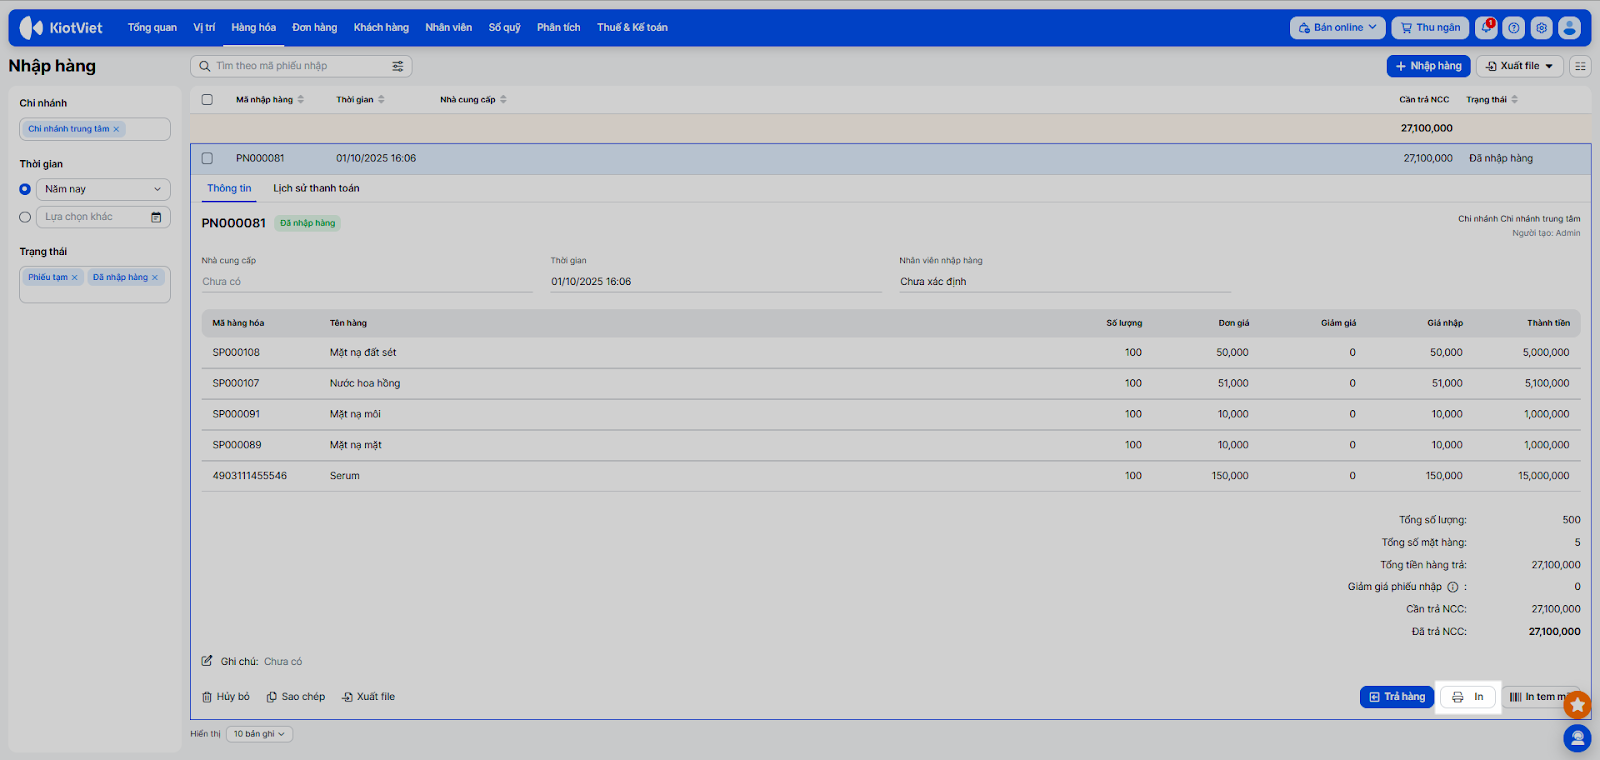Select all rows with header checkbox
The image size is (1600, 760).
click(207, 100)
